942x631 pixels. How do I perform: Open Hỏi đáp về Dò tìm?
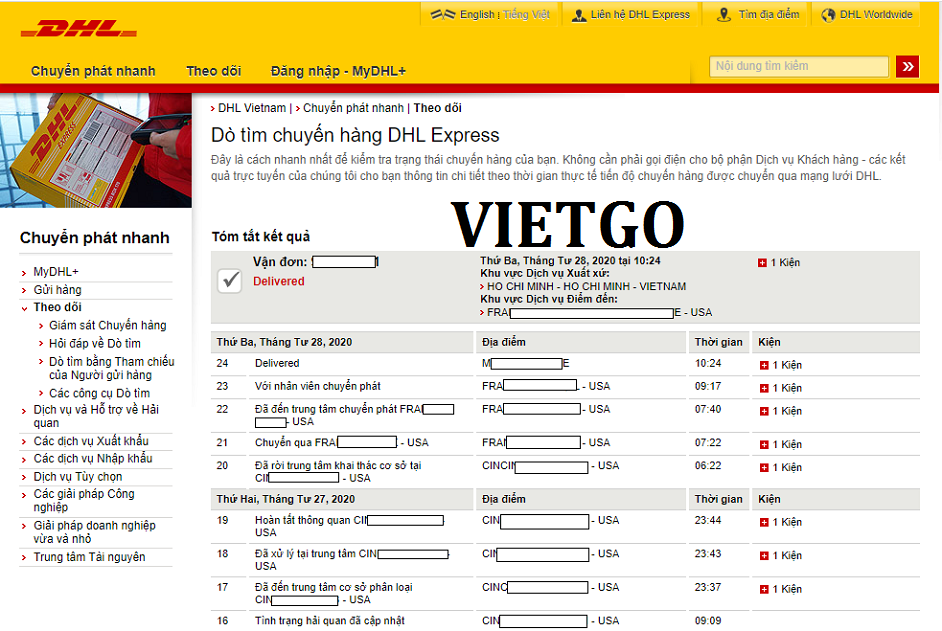coord(95,343)
